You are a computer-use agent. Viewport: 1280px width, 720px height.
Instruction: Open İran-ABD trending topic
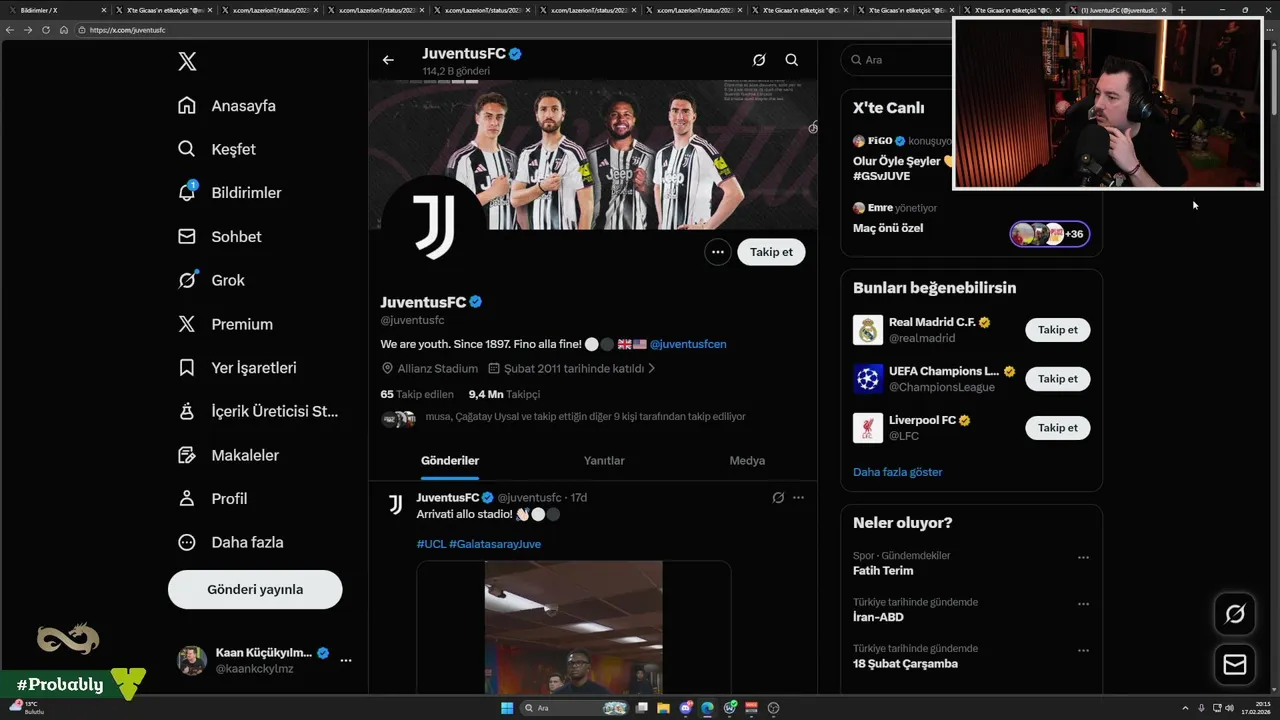(x=879, y=617)
